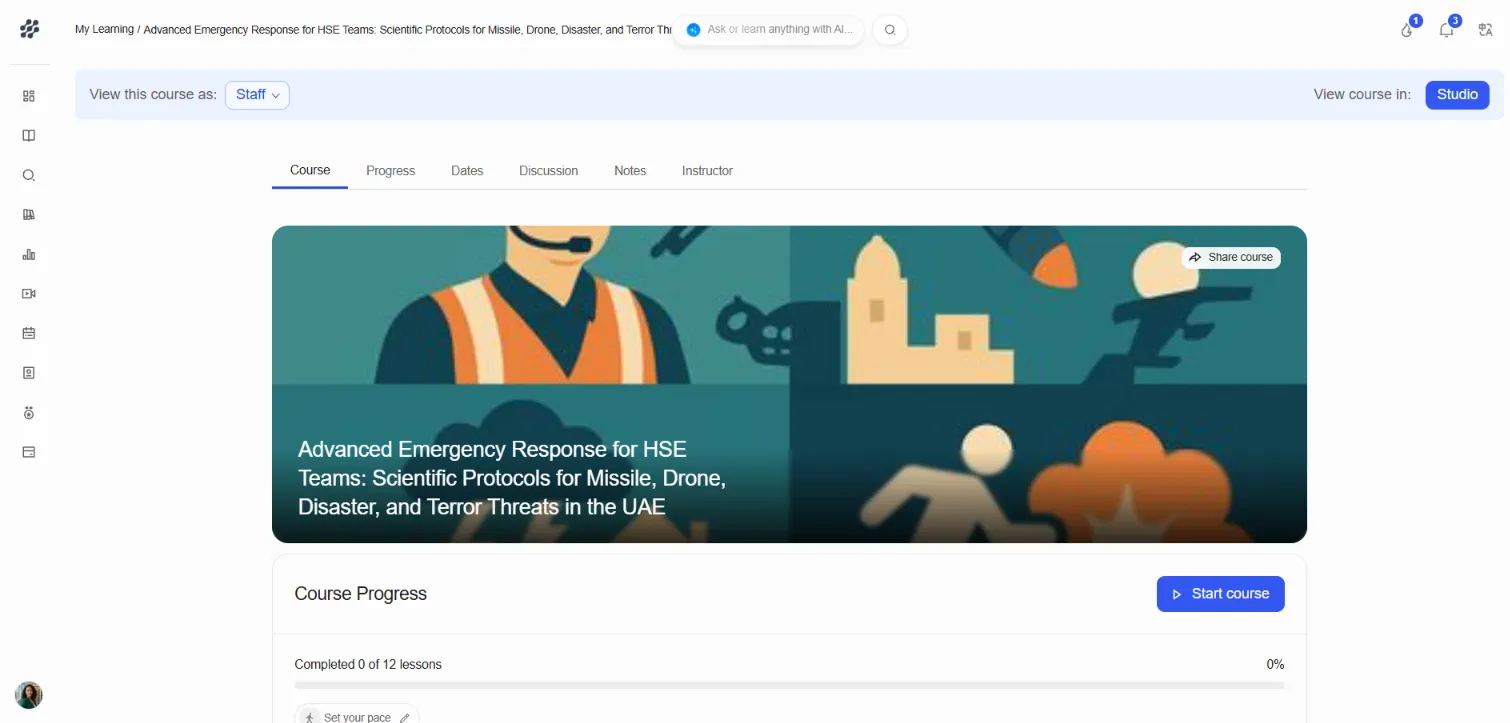This screenshot has width=1510, height=723.
Task: Switch to the Dates tab
Action: pyautogui.click(x=467, y=171)
